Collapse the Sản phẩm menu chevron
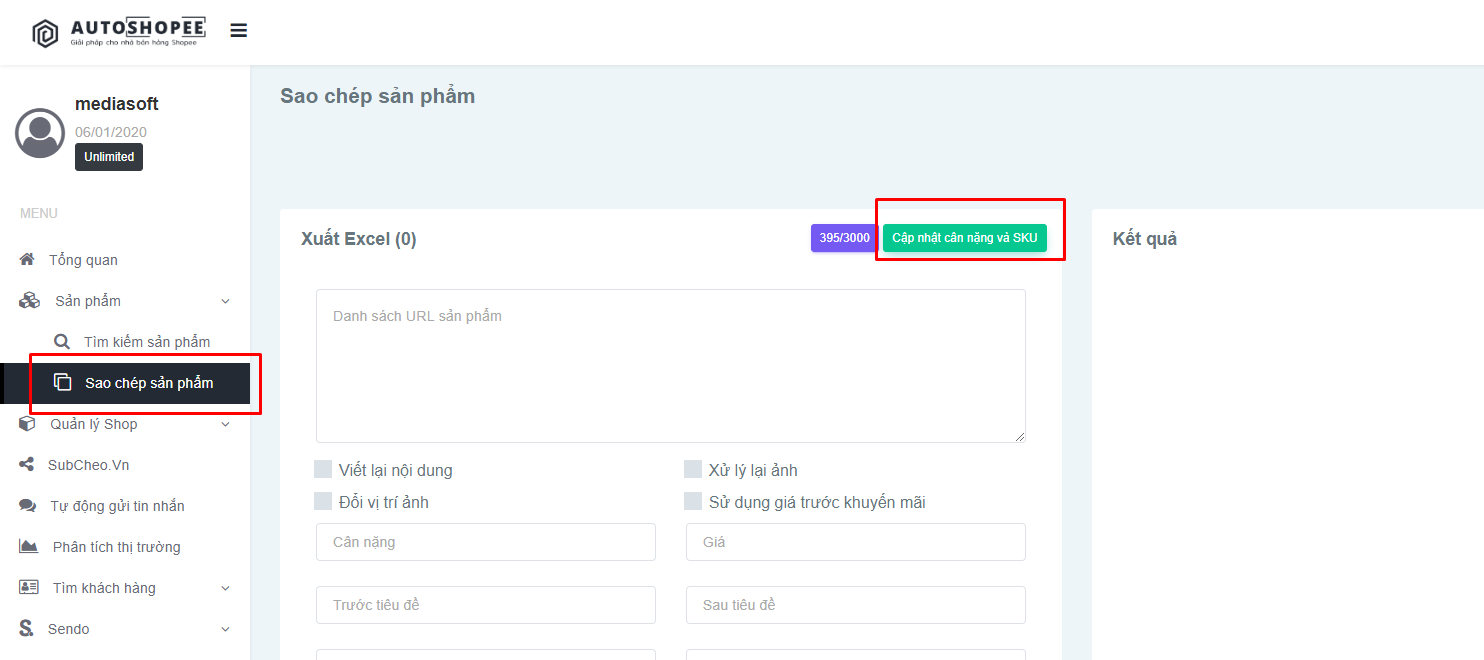This screenshot has height=660, width=1484. pos(225,301)
